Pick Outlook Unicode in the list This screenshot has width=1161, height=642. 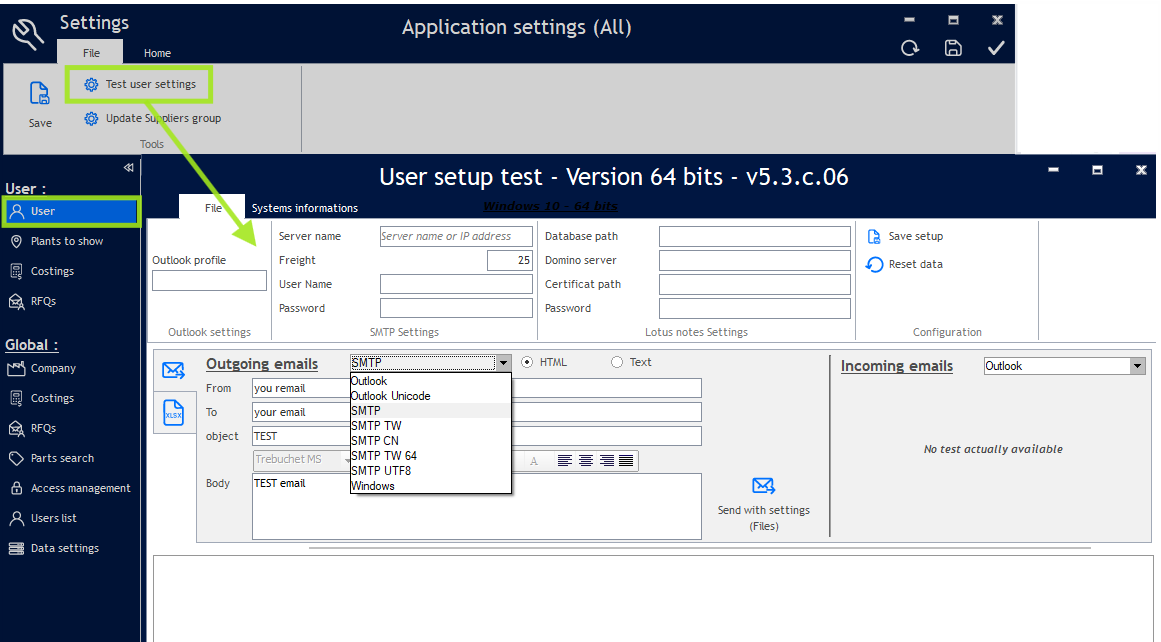[x=390, y=396]
